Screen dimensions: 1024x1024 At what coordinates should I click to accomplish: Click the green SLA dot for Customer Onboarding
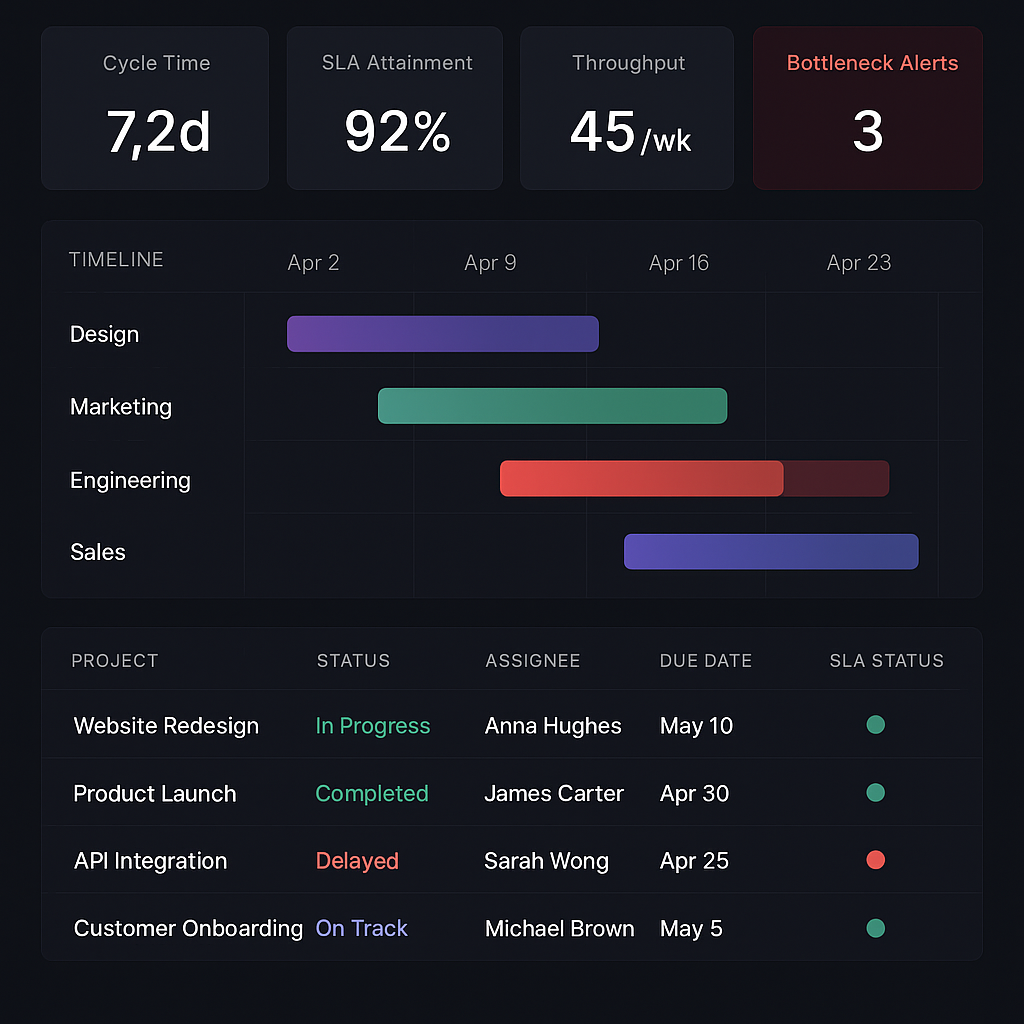(875, 928)
